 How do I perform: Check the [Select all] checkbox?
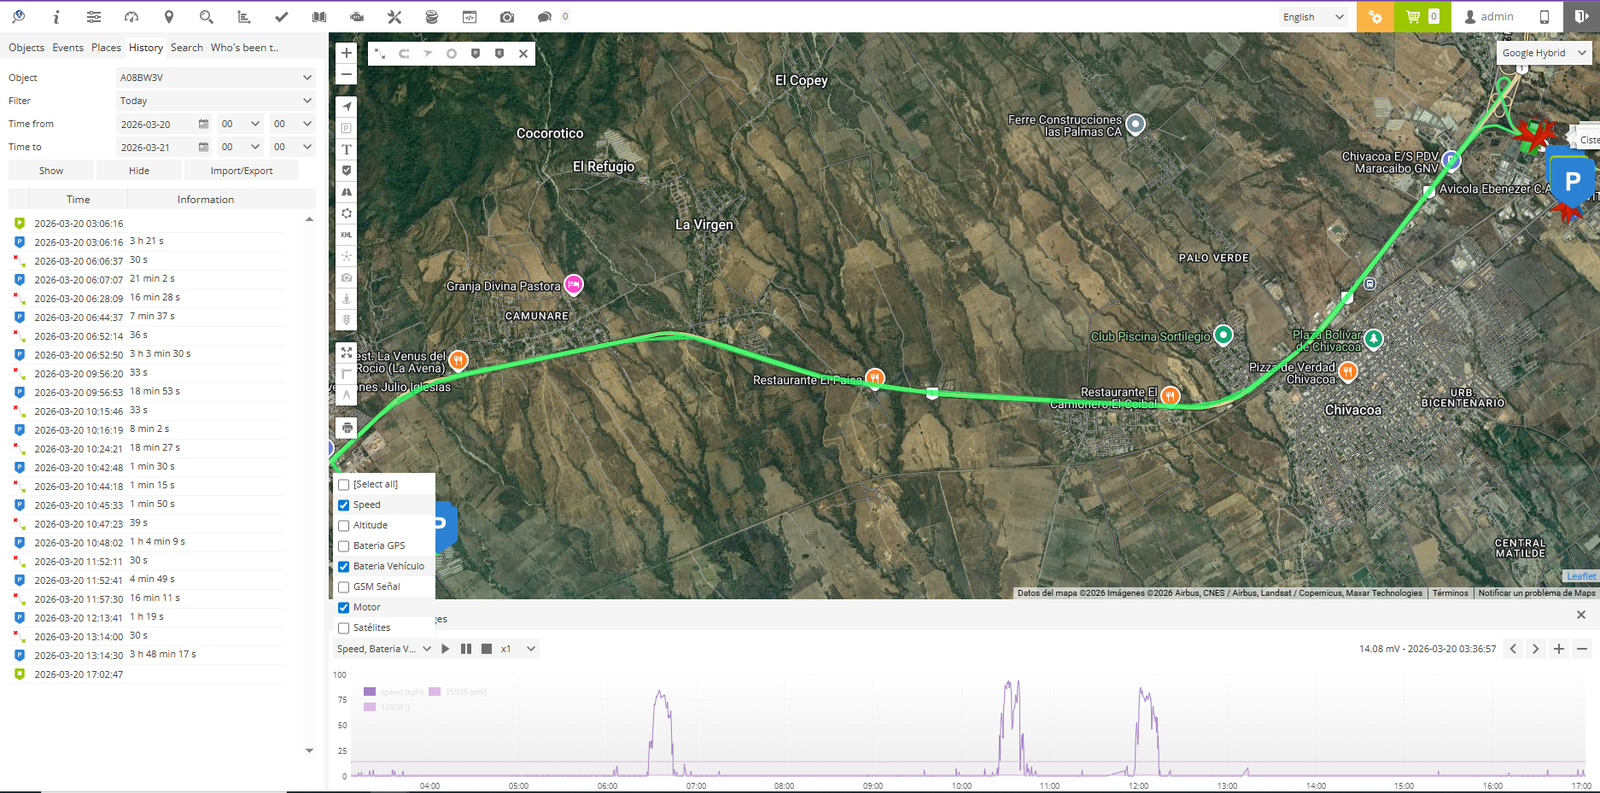(344, 485)
